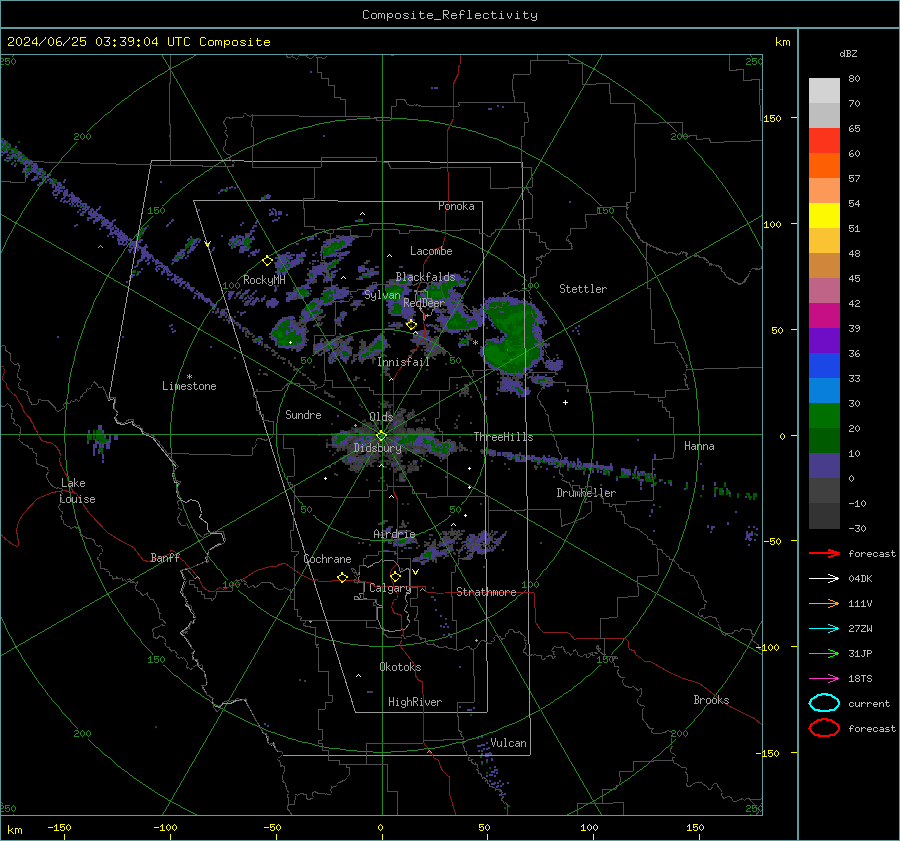Select the Olds label near radar center
This screenshot has height=841, width=900.
coord(381,417)
